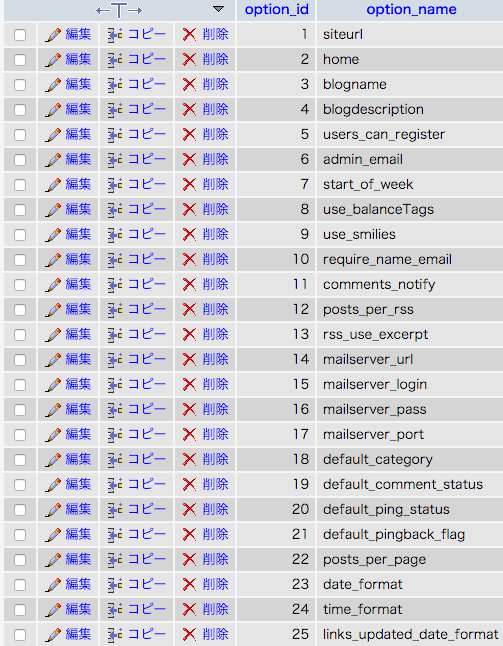
Task: Click the copy icon for default_ping_status row
Action: [115, 510]
